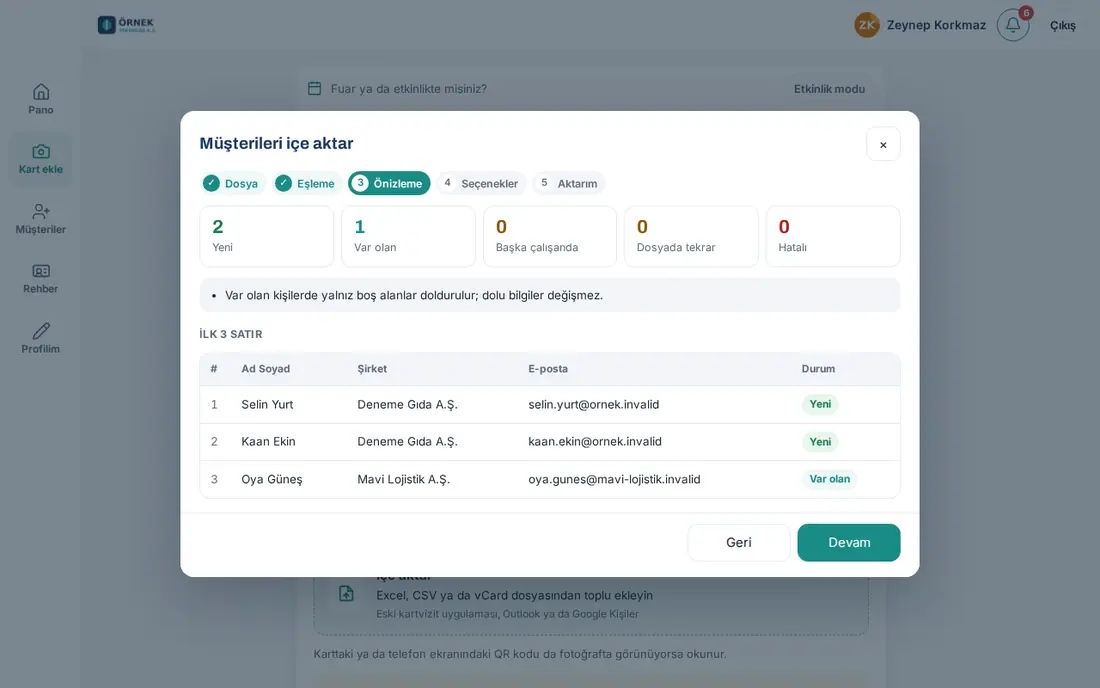This screenshot has width=1100, height=688.
Task: Click the Var olan count card
Action: coord(408,236)
